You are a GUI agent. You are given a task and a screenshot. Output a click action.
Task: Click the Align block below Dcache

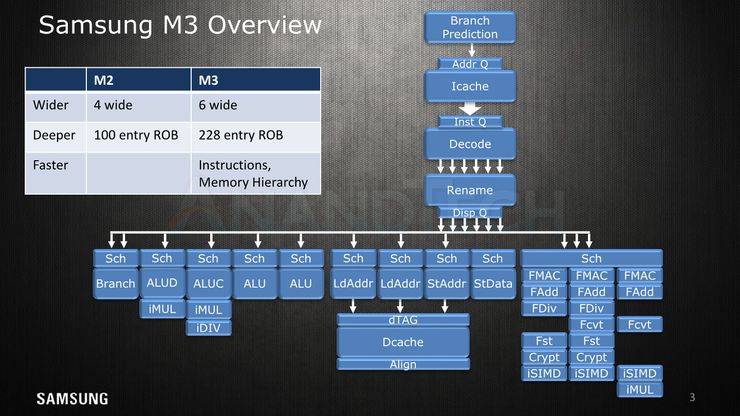pyautogui.click(x=403, y=364)
